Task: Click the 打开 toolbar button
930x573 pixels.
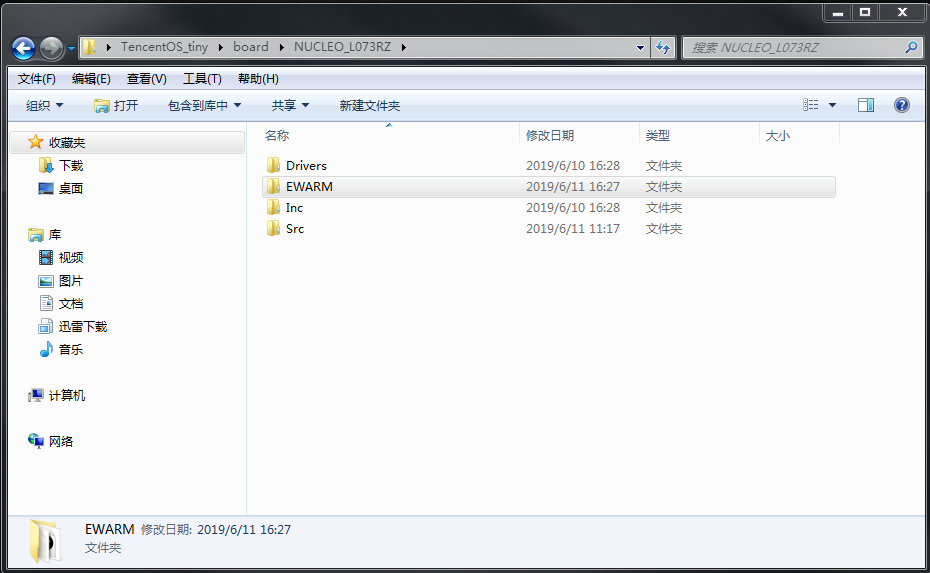Action: pos(116,105)
